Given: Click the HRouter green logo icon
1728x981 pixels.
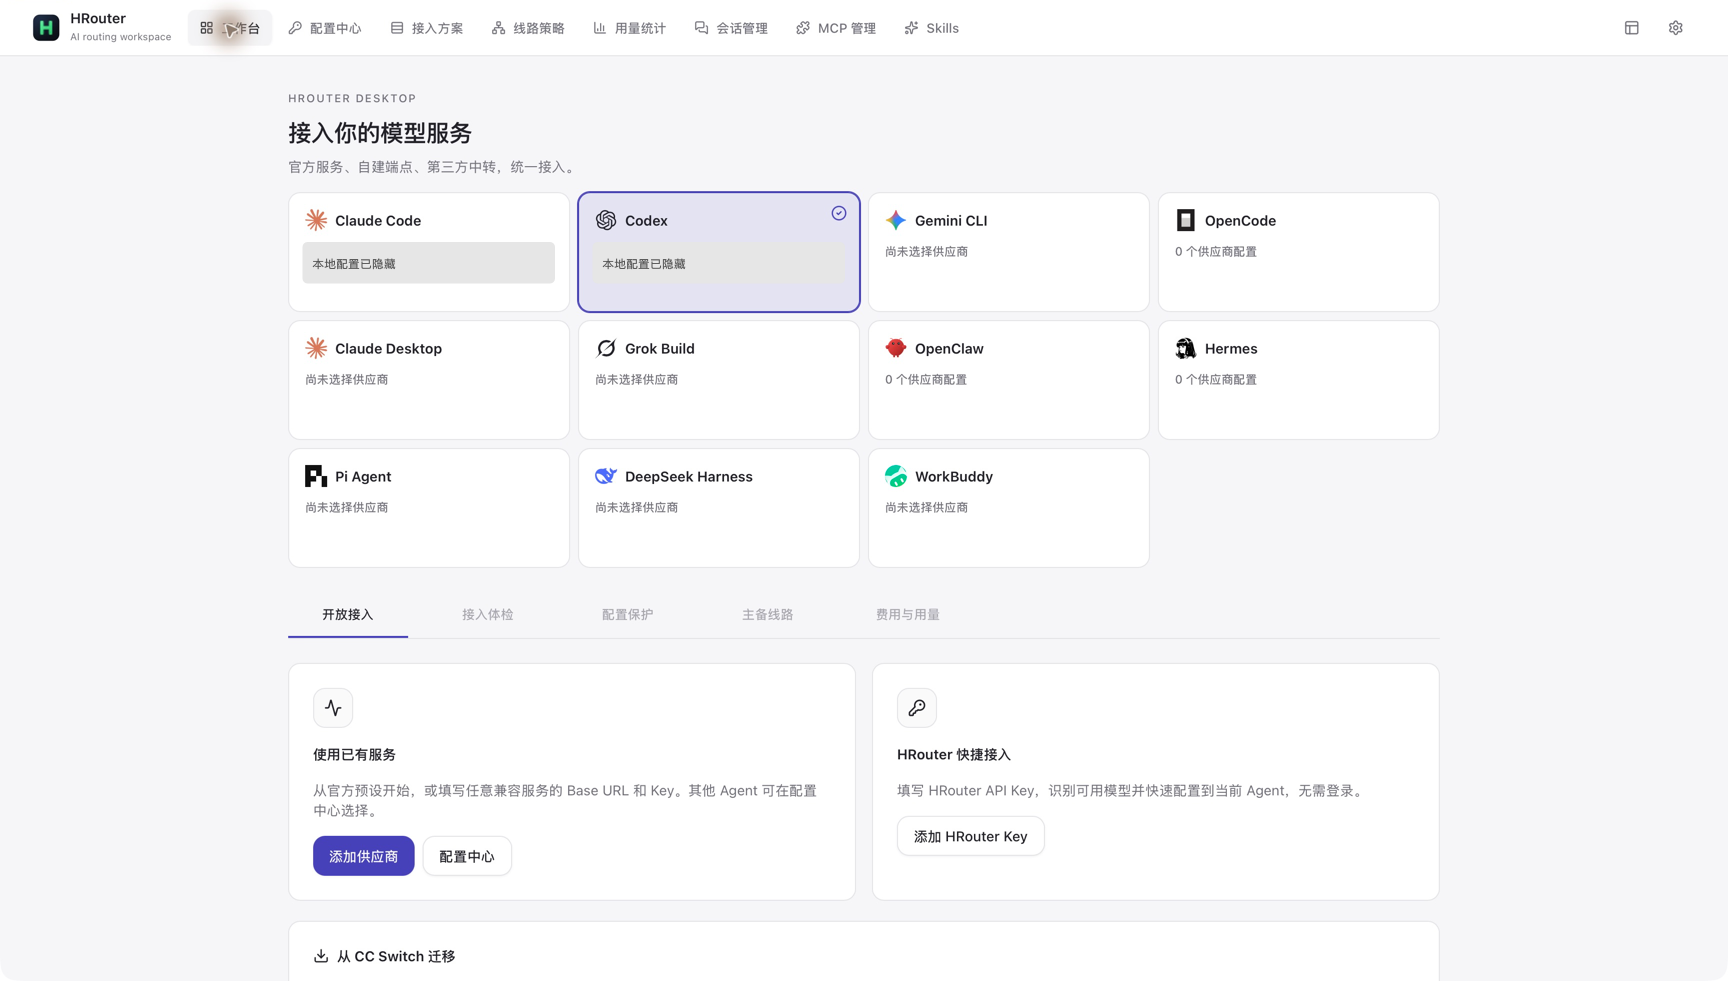Looking at the screenshot, I should 46,28.
